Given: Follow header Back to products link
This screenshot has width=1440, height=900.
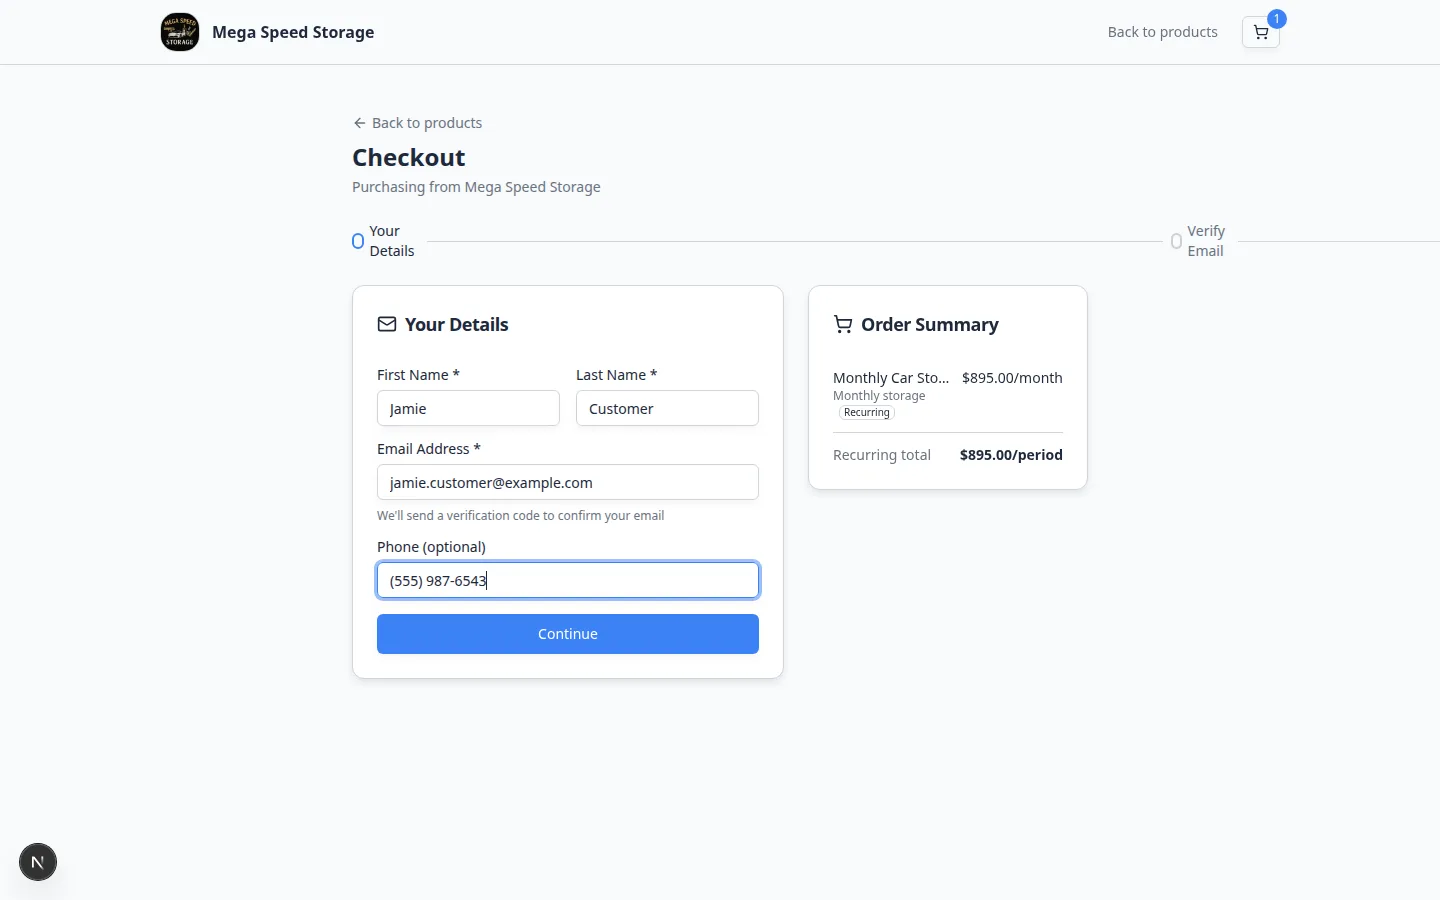Looking at the screenshot, I should (x=1162, y=32).
